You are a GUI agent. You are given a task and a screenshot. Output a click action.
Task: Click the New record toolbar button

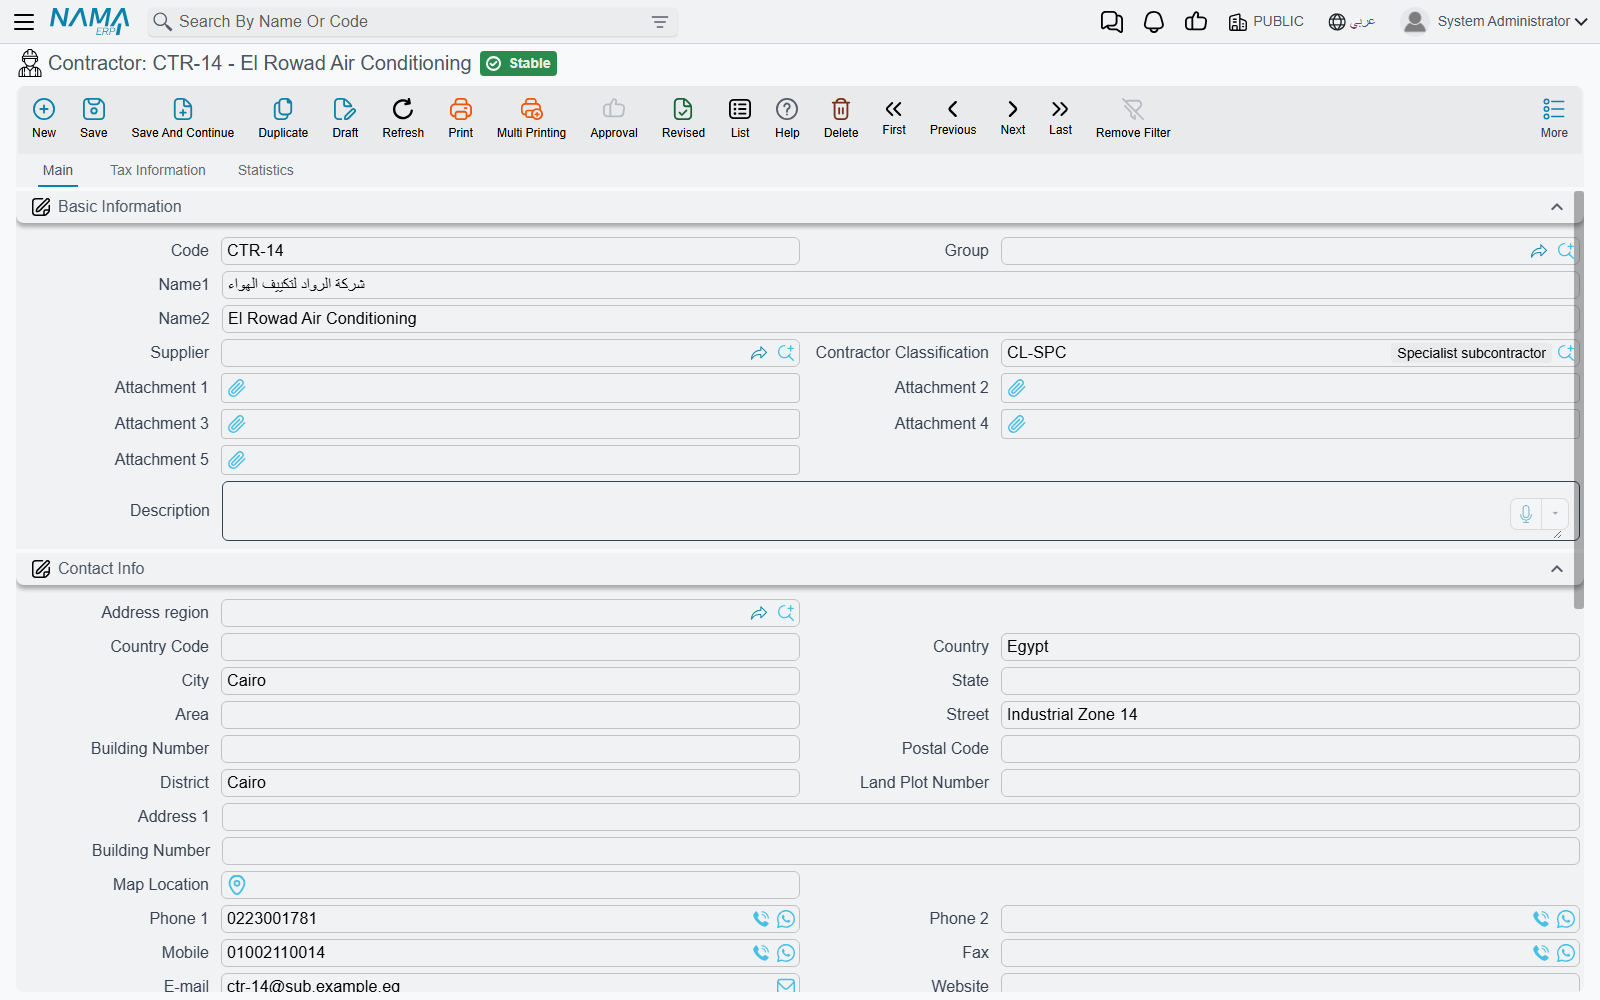[x=44, y=118]
